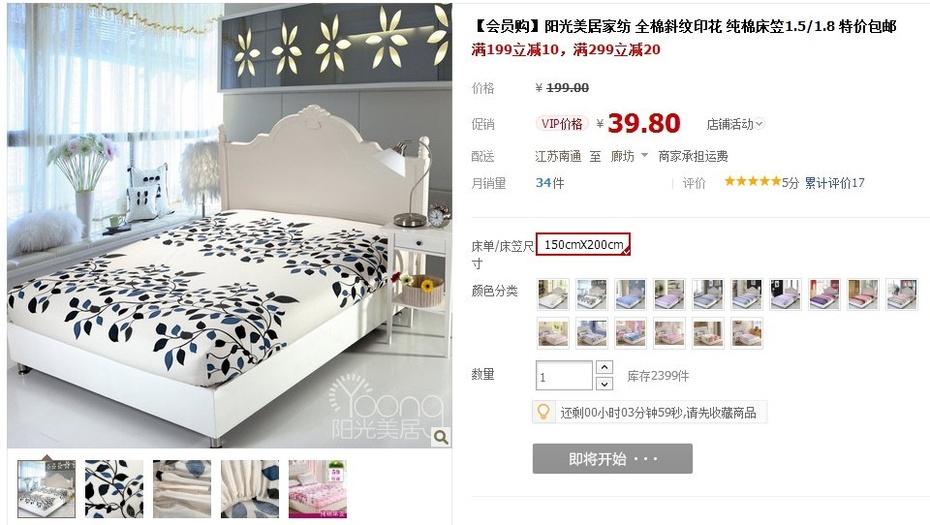Choose the last color option in first row

902,294
